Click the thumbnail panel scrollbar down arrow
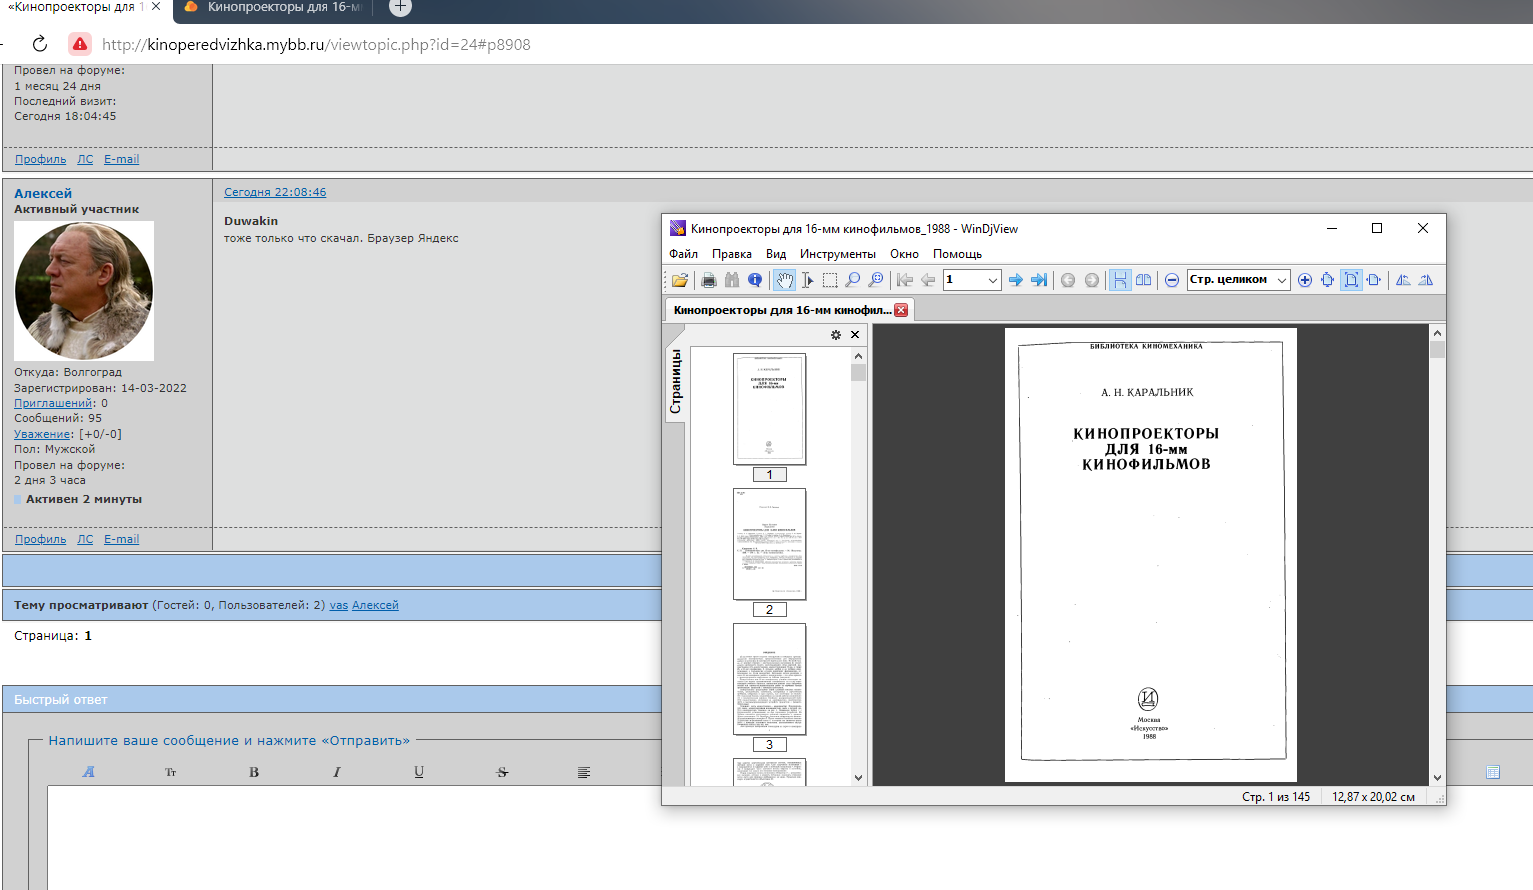1533x890 pixels. click(x=858, y=777)
